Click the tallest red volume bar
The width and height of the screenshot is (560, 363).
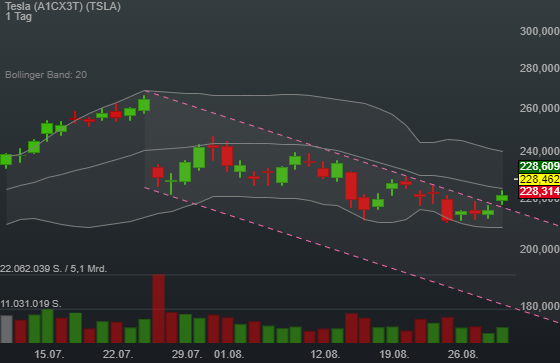tap(159, 309)
